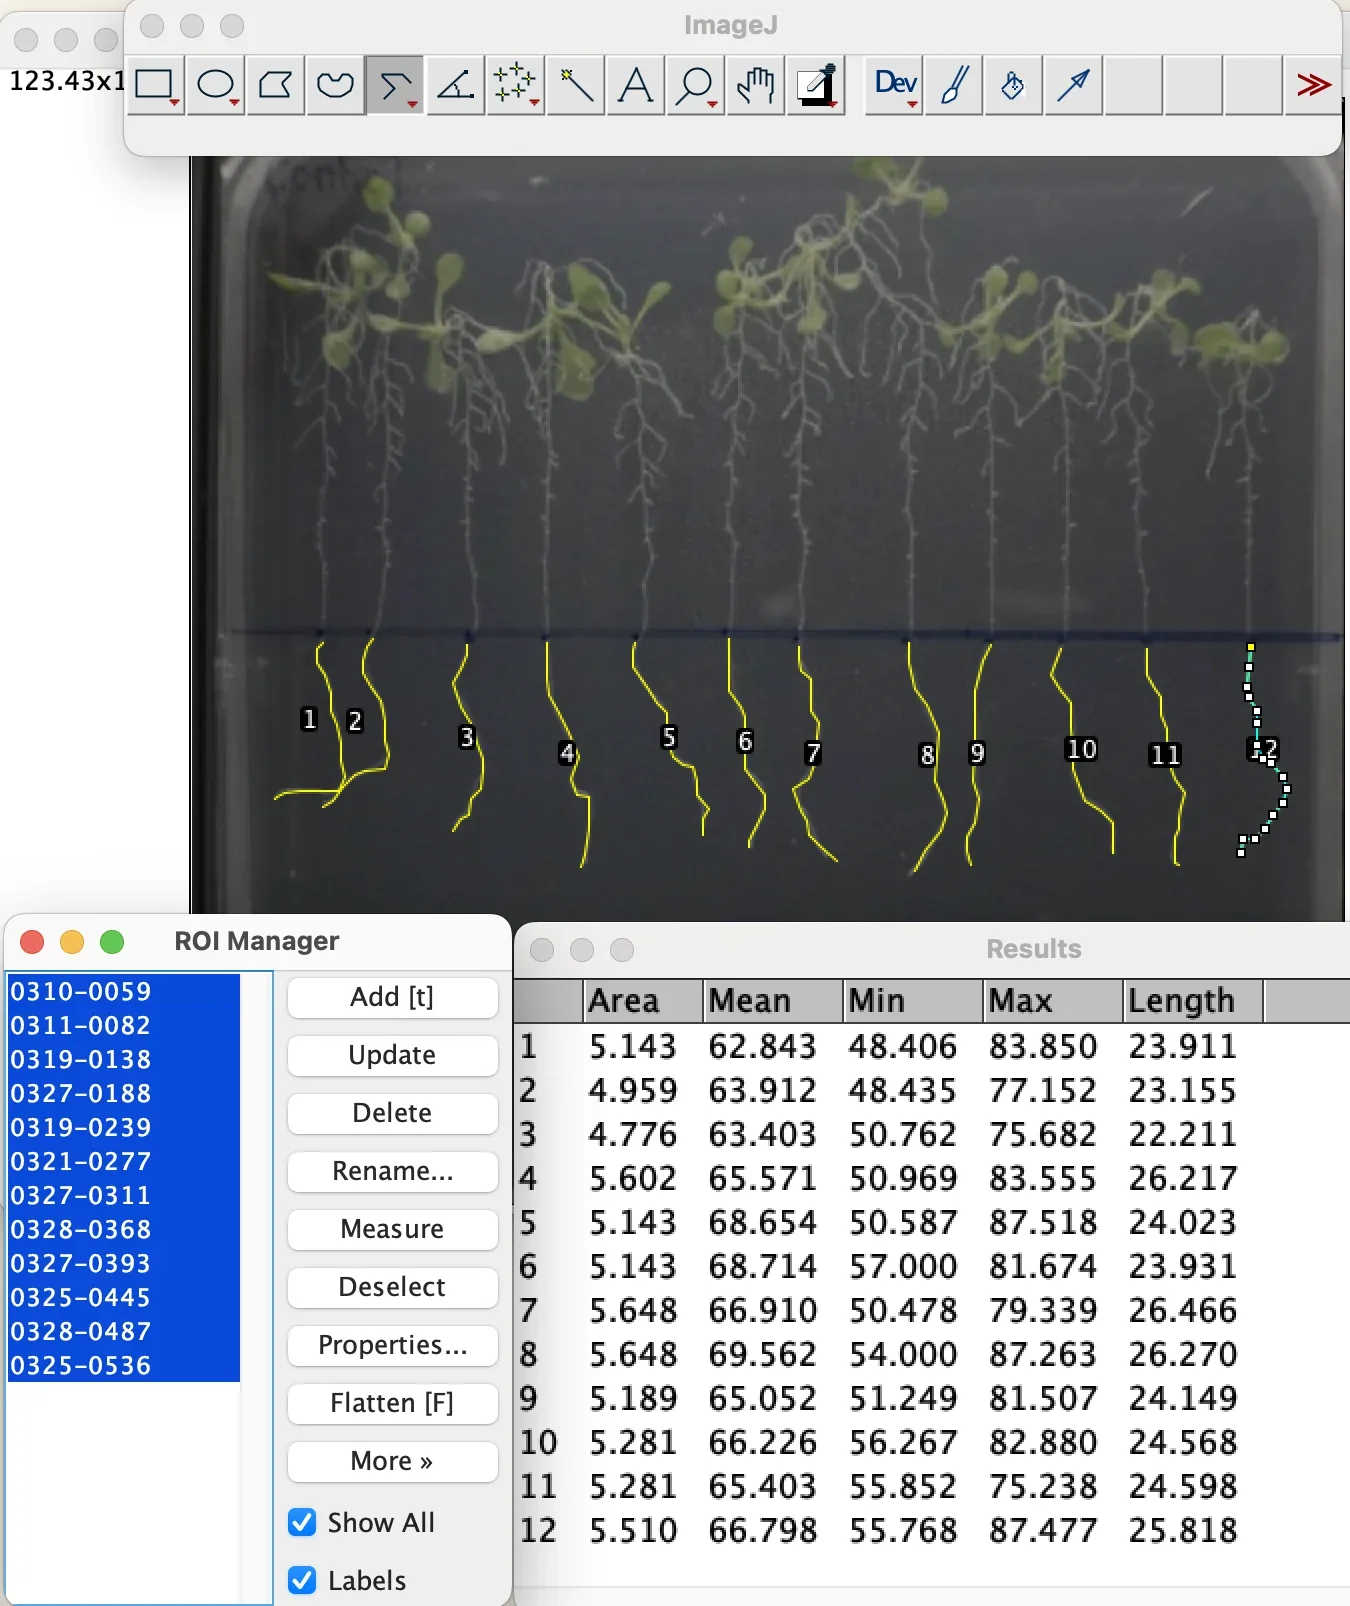Click the Area column header in Results
Image resolution: width=1350 pixels, height=1606 pixels.
(643, 1001)
